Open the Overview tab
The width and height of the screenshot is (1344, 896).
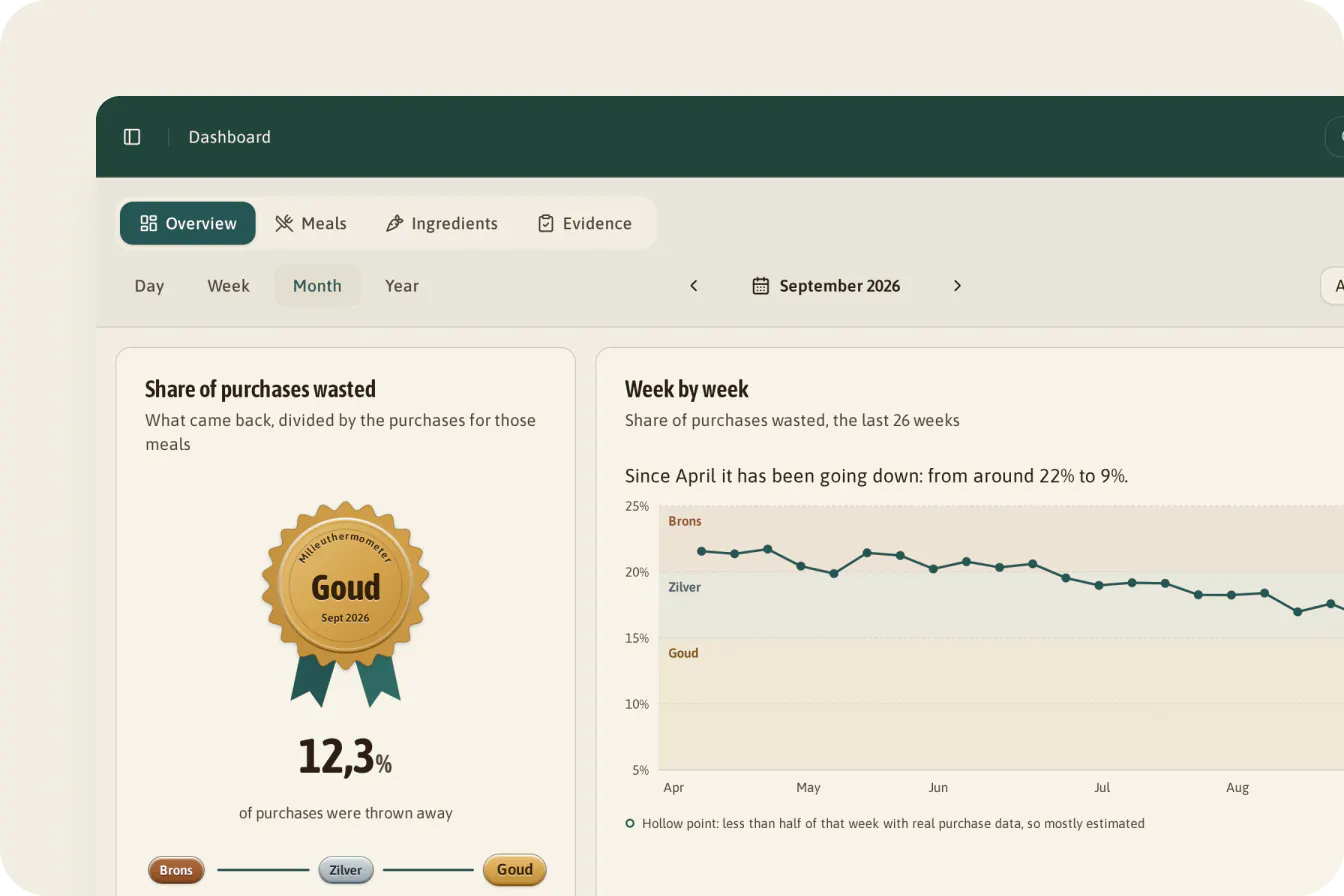point(188,223)
